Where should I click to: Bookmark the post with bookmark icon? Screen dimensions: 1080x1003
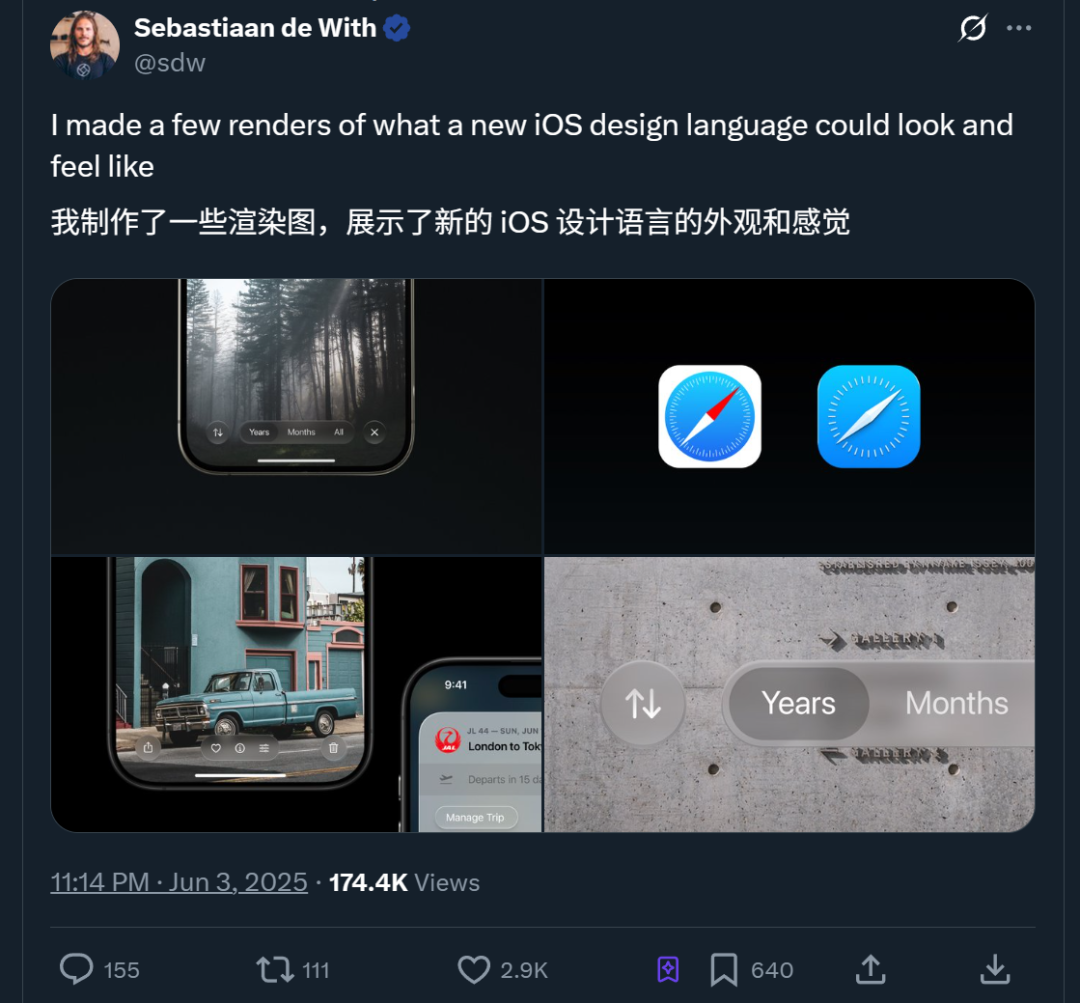point(724,970)
